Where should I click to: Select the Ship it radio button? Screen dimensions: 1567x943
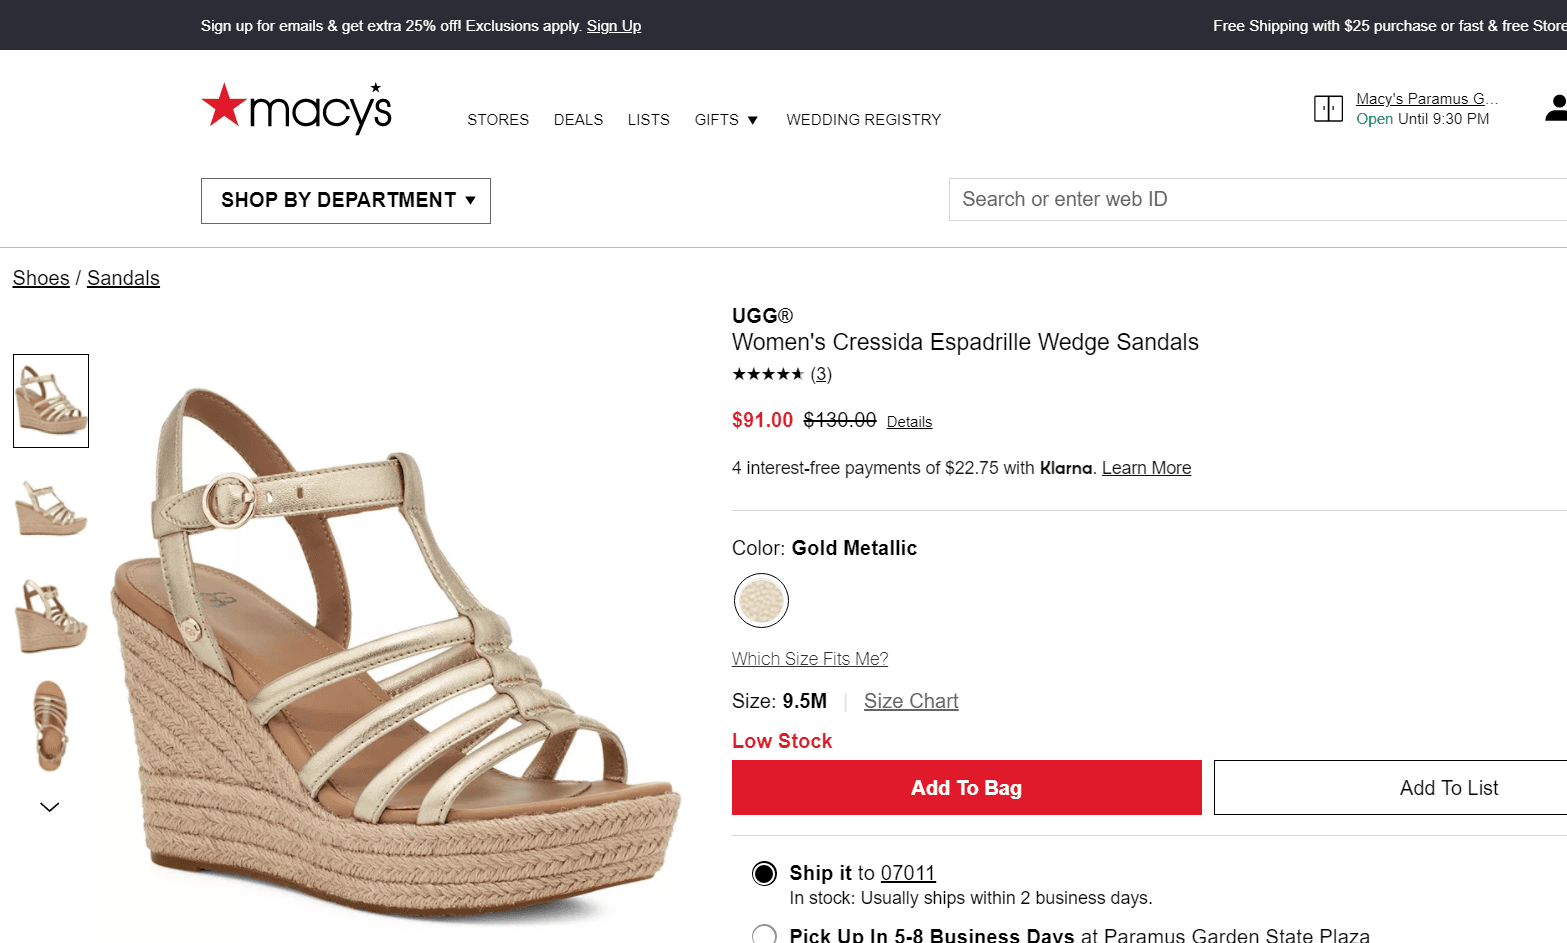pyautogui.click(x=764, y=874)
